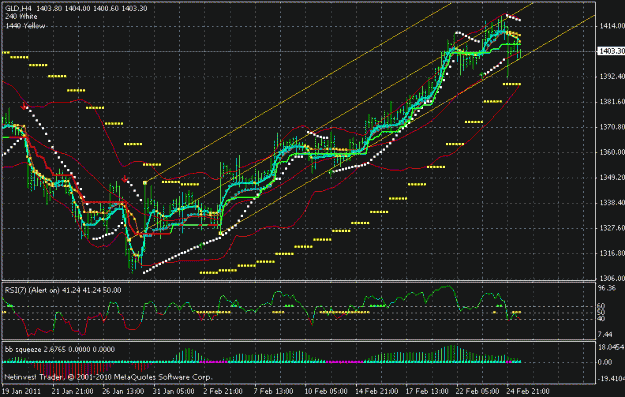The image size is (625, 397).
Task: Click the '24 Feb 21:00' date label
Action: (x=527, y=391)
